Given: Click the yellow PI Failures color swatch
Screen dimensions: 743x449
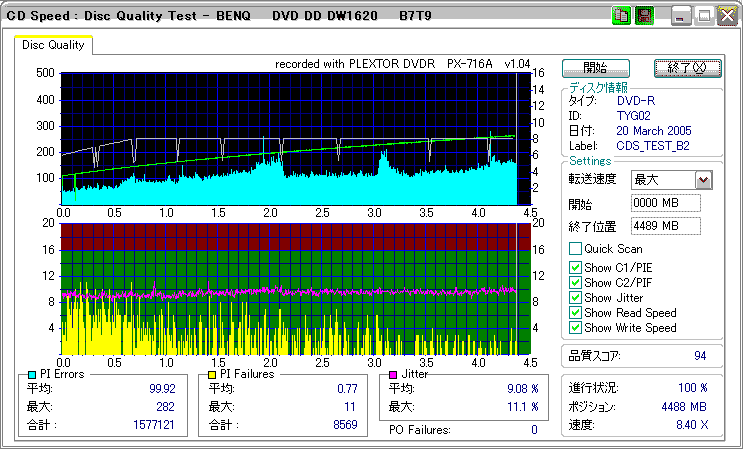Looking at the screenshot, I should click(212, 375).
